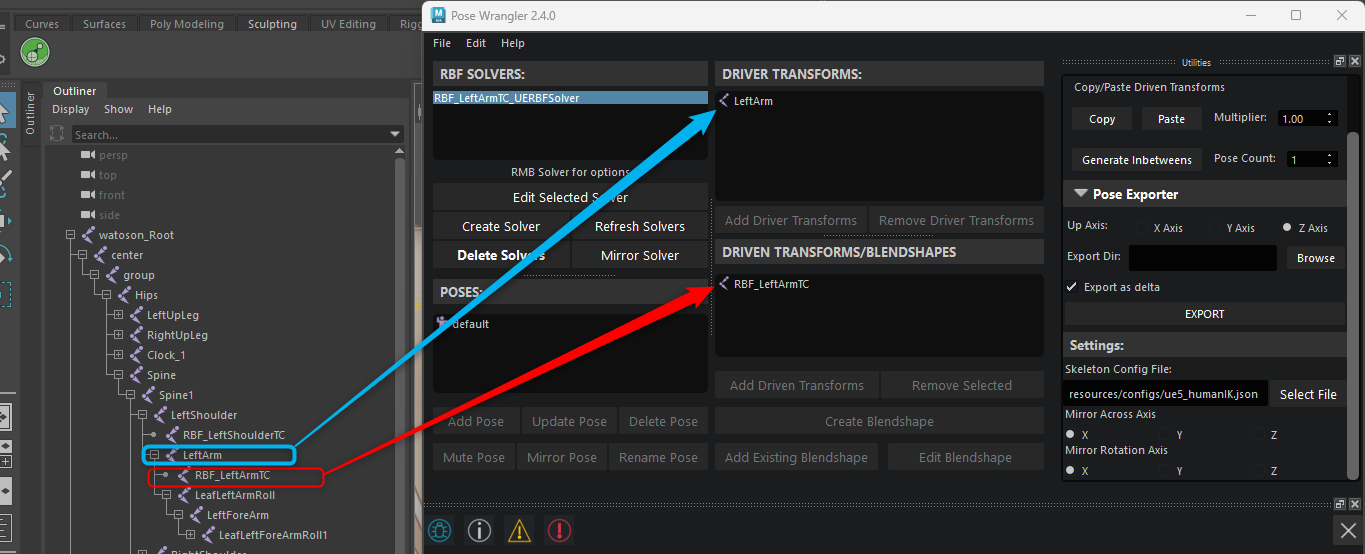Set Mirror Across Axis to Y
The height and width of the screenshot is (554, 1365).
coord(1166,435)
